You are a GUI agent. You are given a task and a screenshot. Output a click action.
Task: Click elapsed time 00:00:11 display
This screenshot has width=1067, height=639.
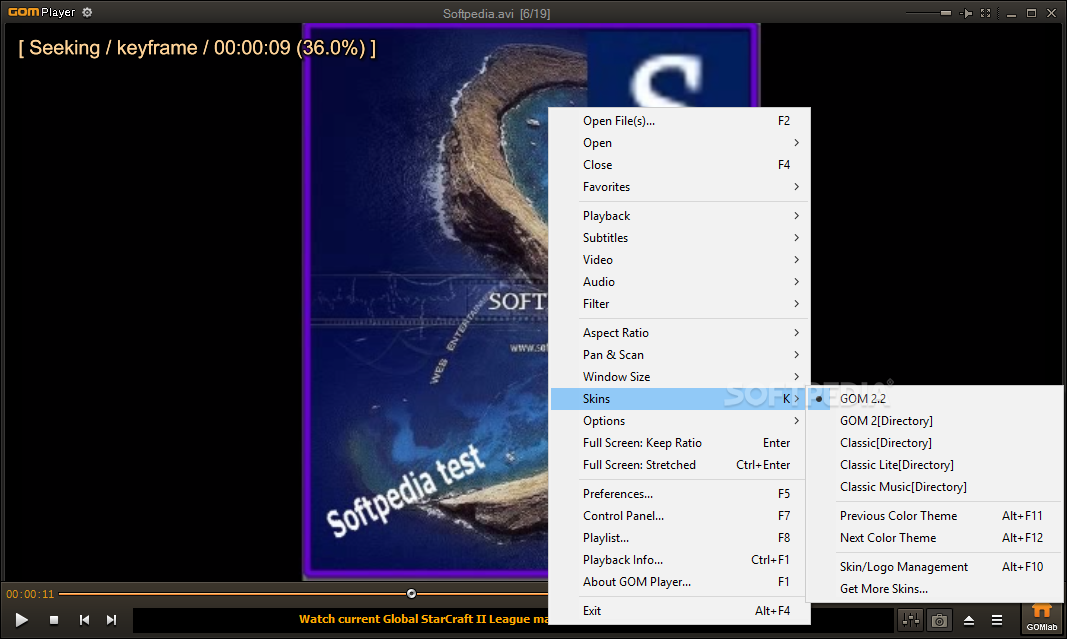(30, 594)
